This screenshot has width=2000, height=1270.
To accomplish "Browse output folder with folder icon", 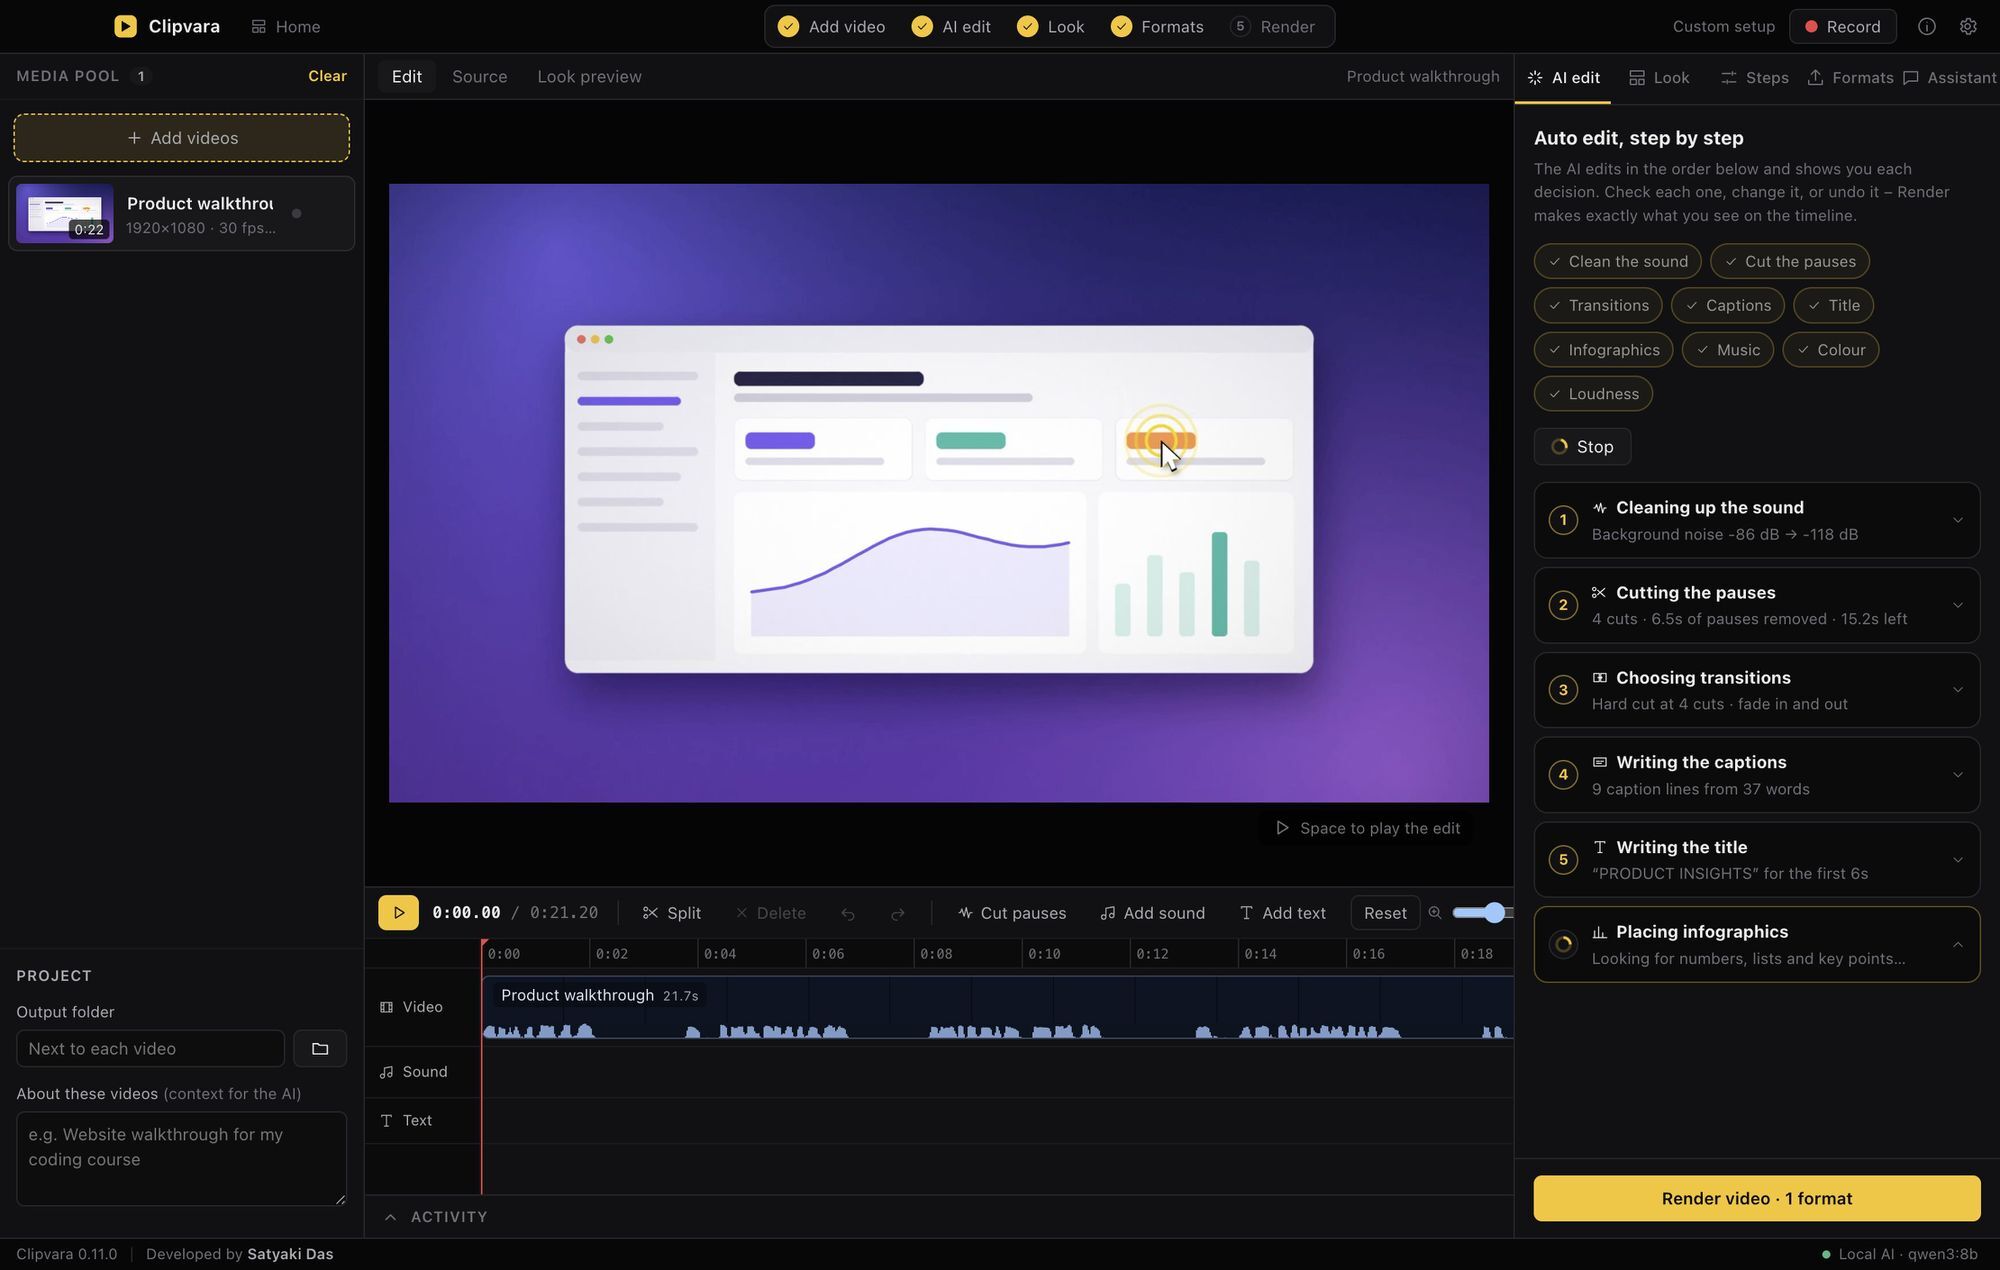I will pyautogui.click(x=320, y=1048).
